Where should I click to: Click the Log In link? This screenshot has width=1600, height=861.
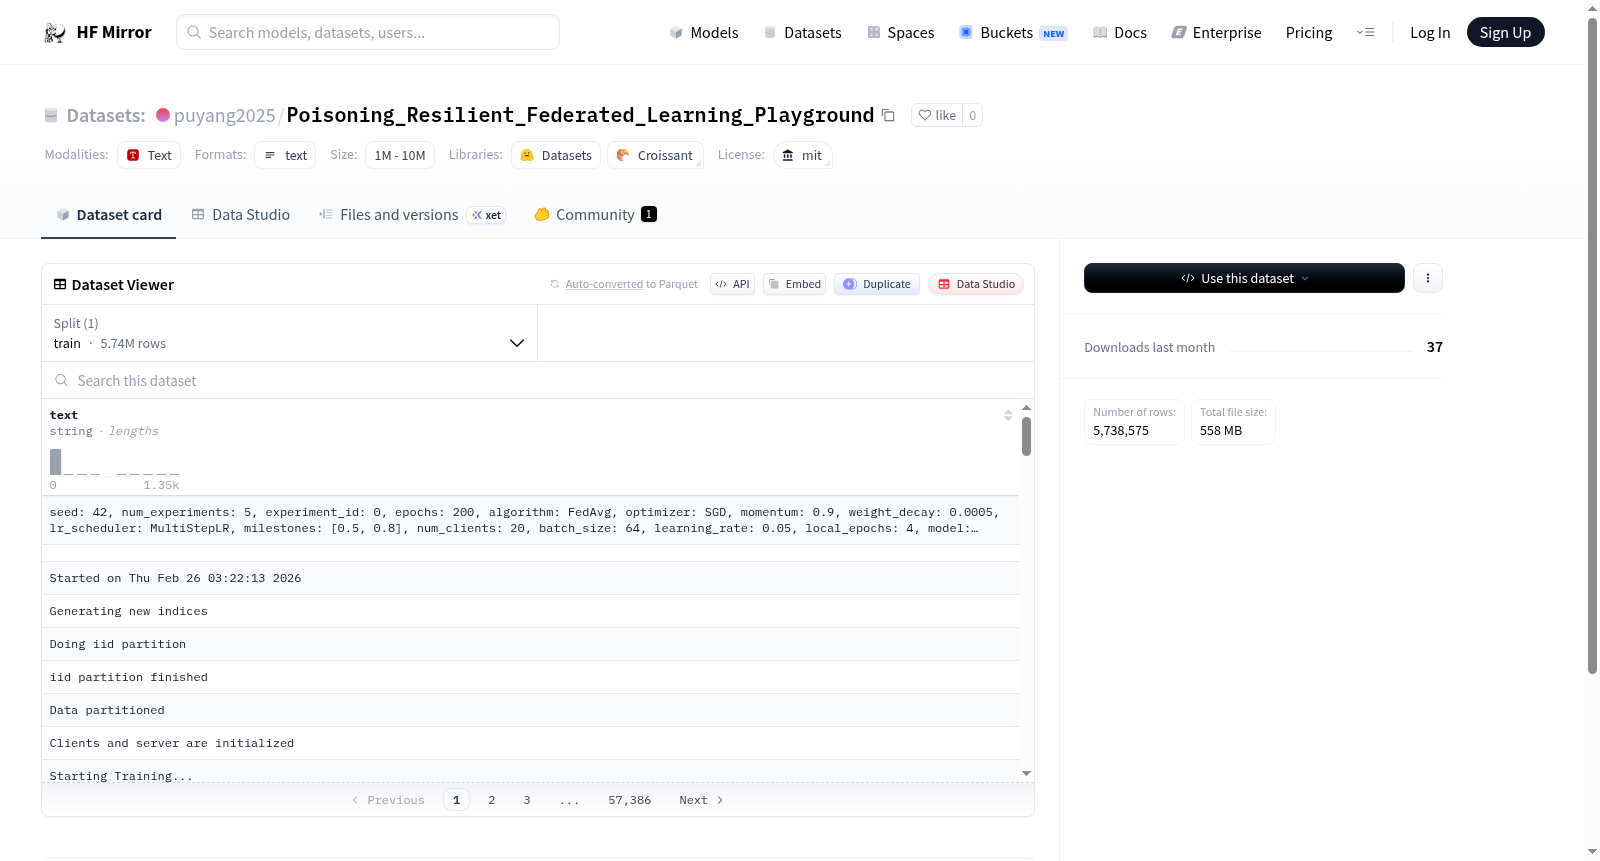[x=1430, y=32]
